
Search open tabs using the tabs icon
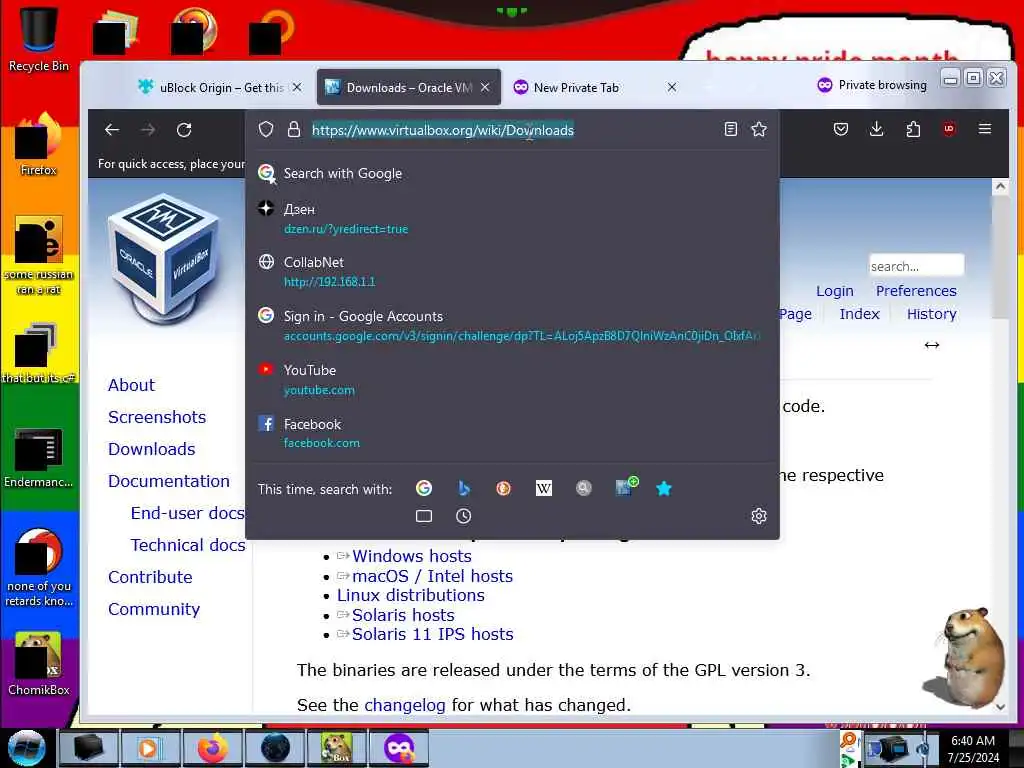424,516
